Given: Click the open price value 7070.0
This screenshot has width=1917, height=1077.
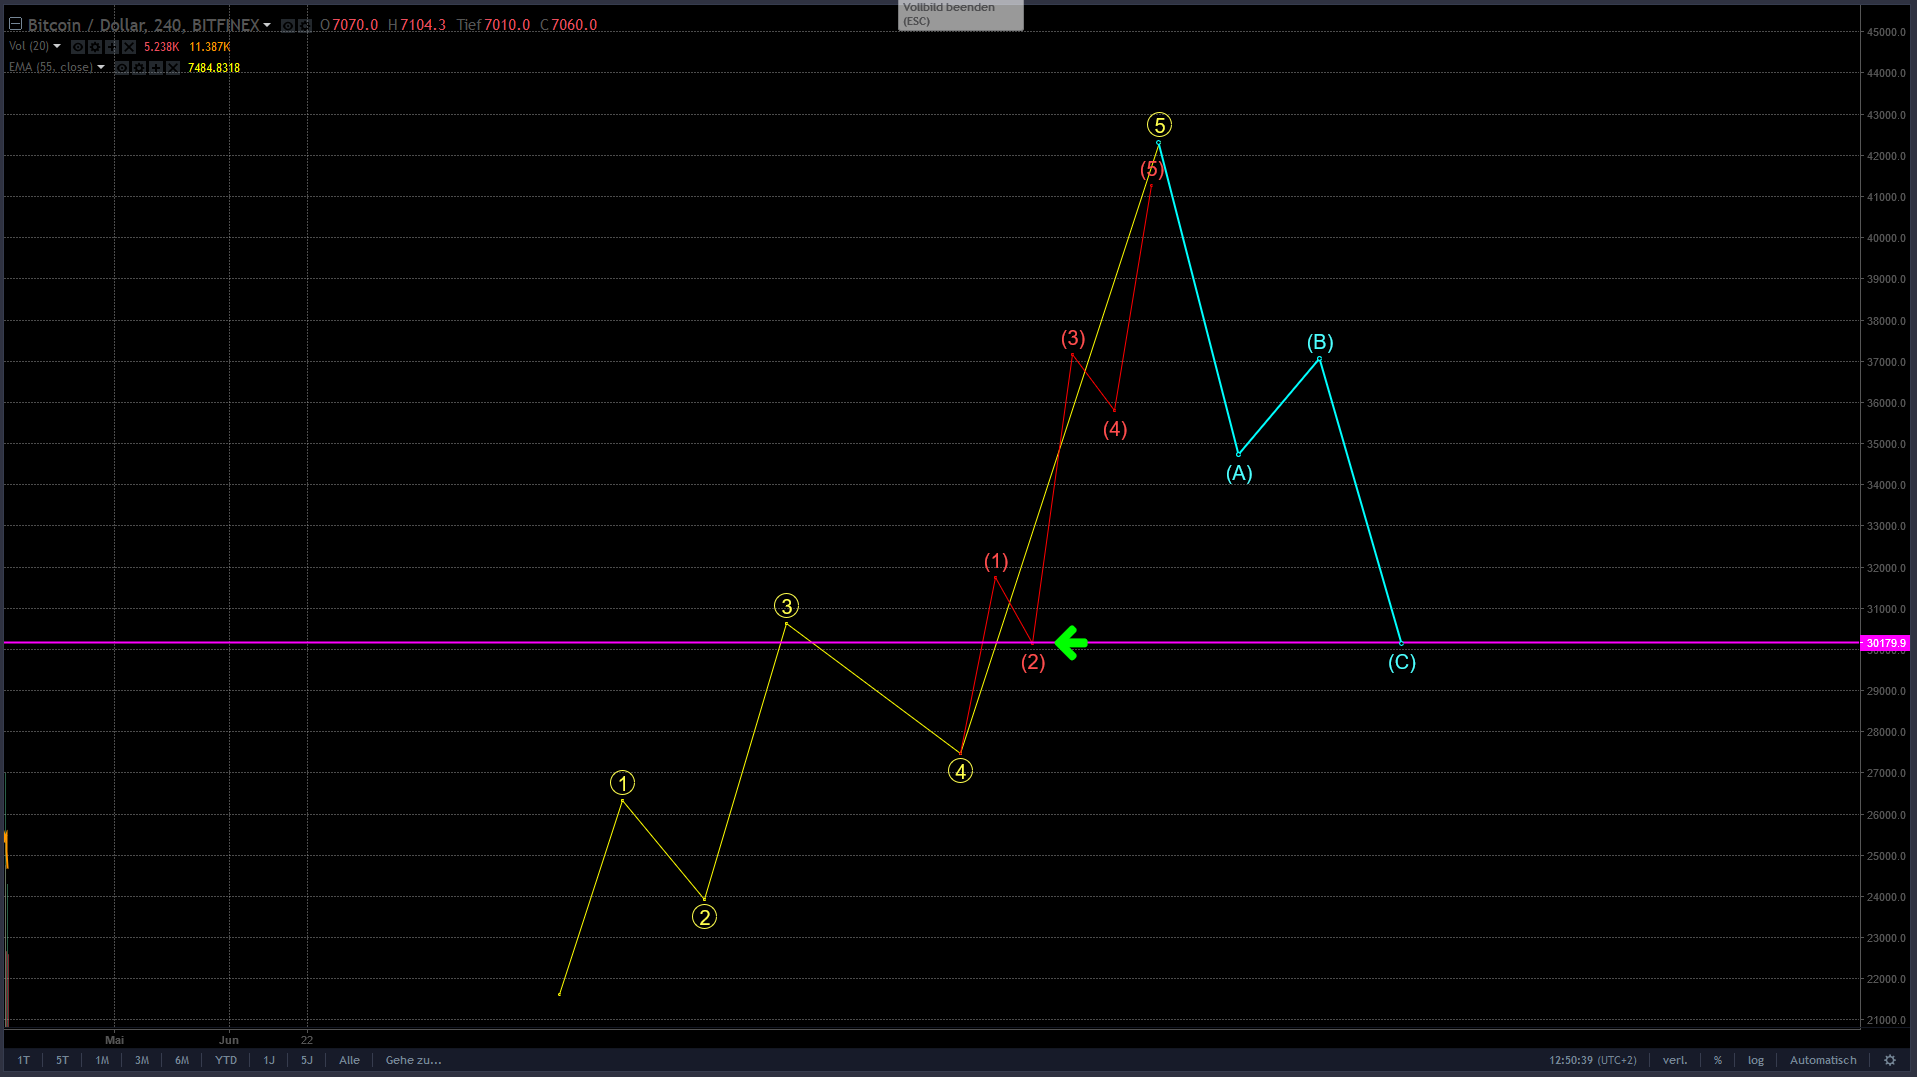Looking at the screenshot, I should pyautogui.click(x=355, y=25).
